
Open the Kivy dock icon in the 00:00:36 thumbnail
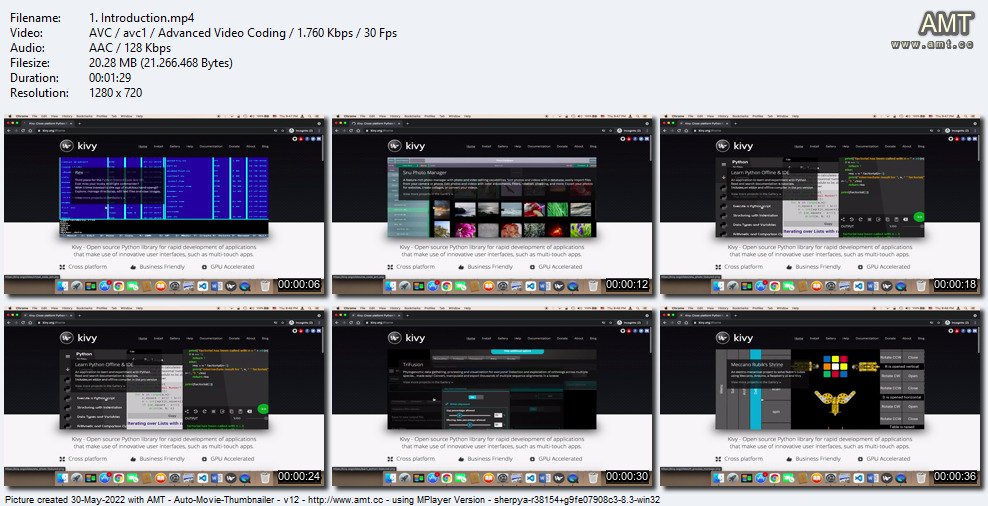coord(887,478)
